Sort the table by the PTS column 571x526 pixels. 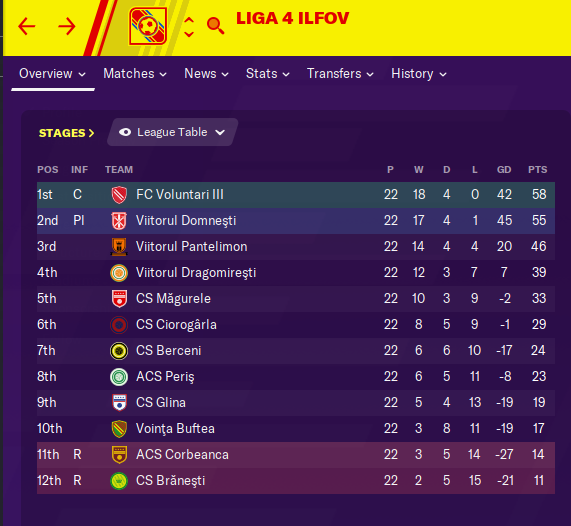[537, 169]
